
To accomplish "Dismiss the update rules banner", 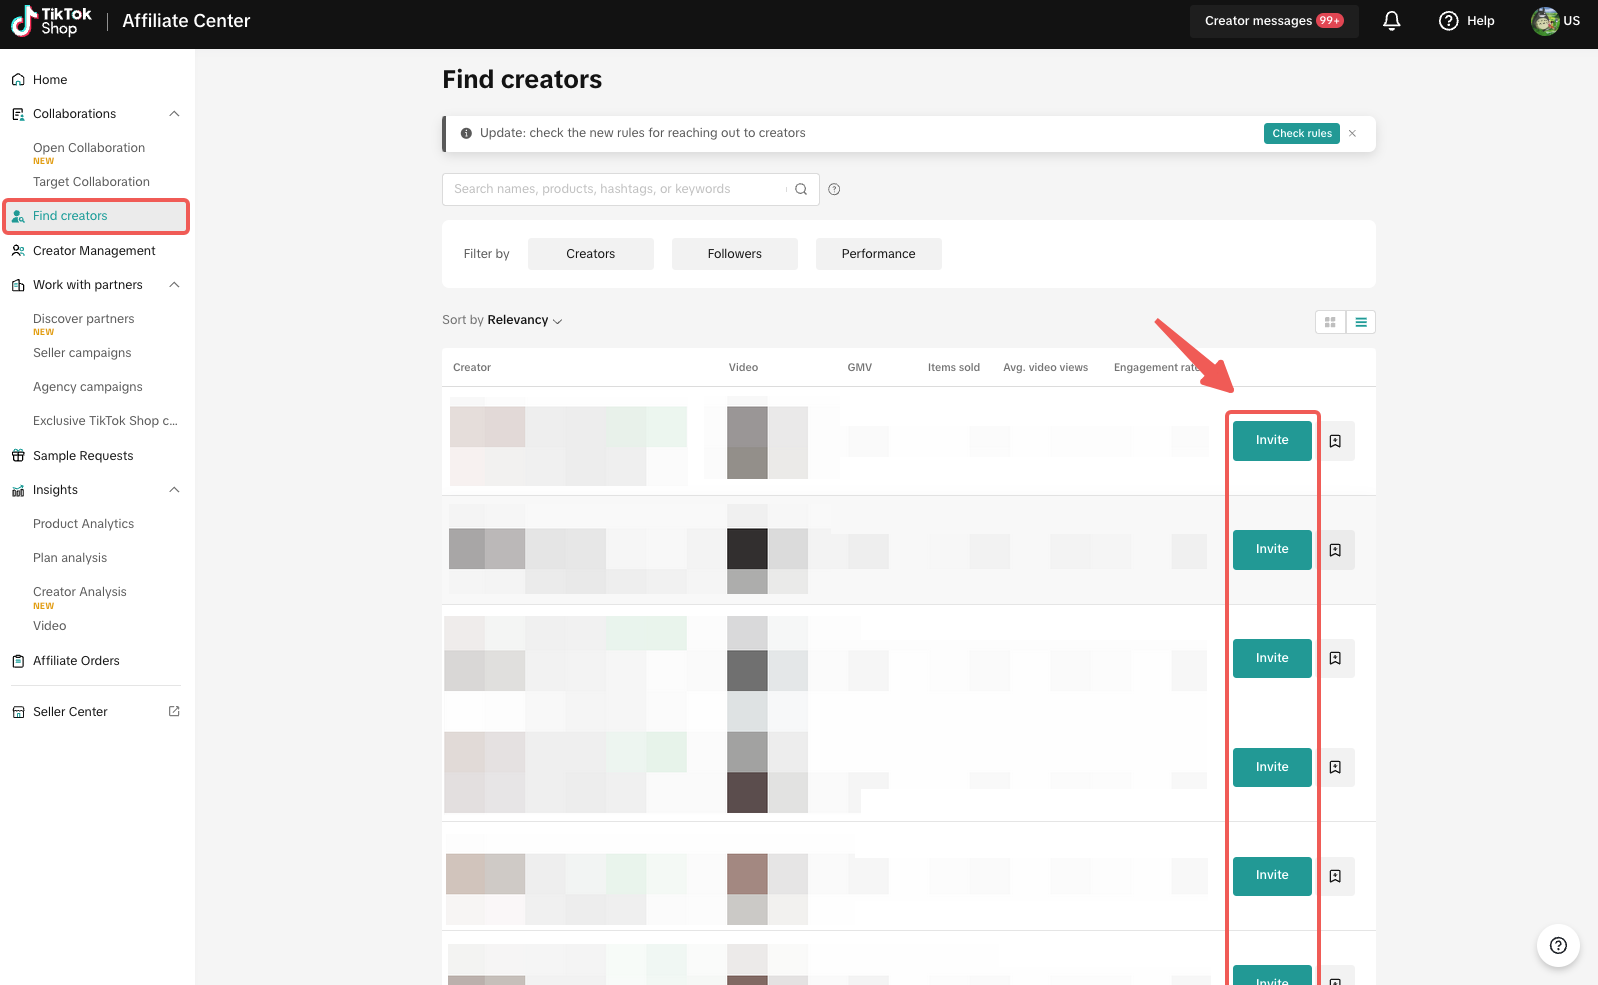I will (1352, 133).
